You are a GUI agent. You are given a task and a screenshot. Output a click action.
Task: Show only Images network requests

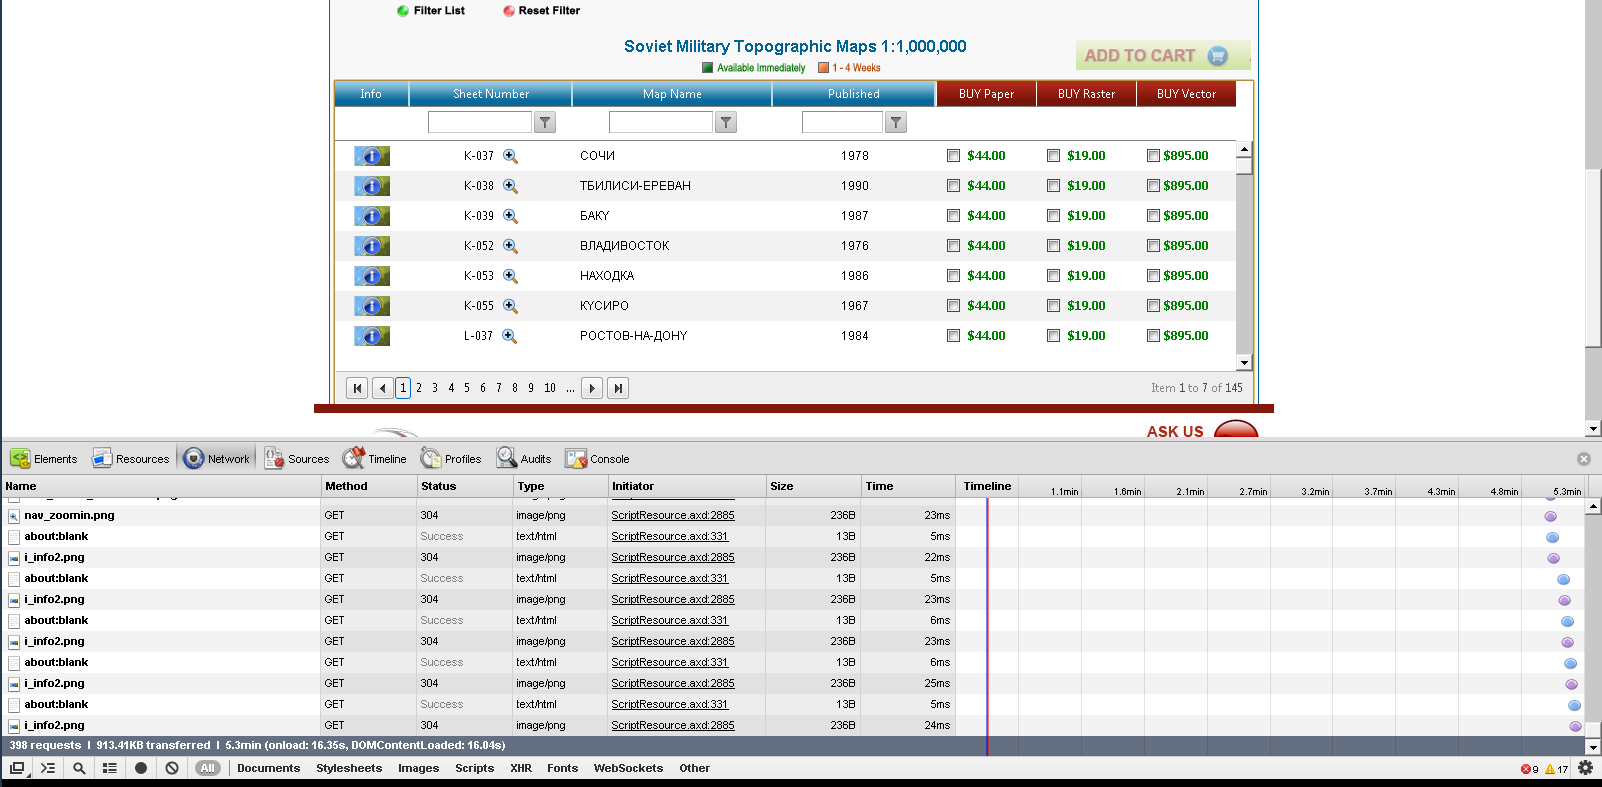point(419,768)
